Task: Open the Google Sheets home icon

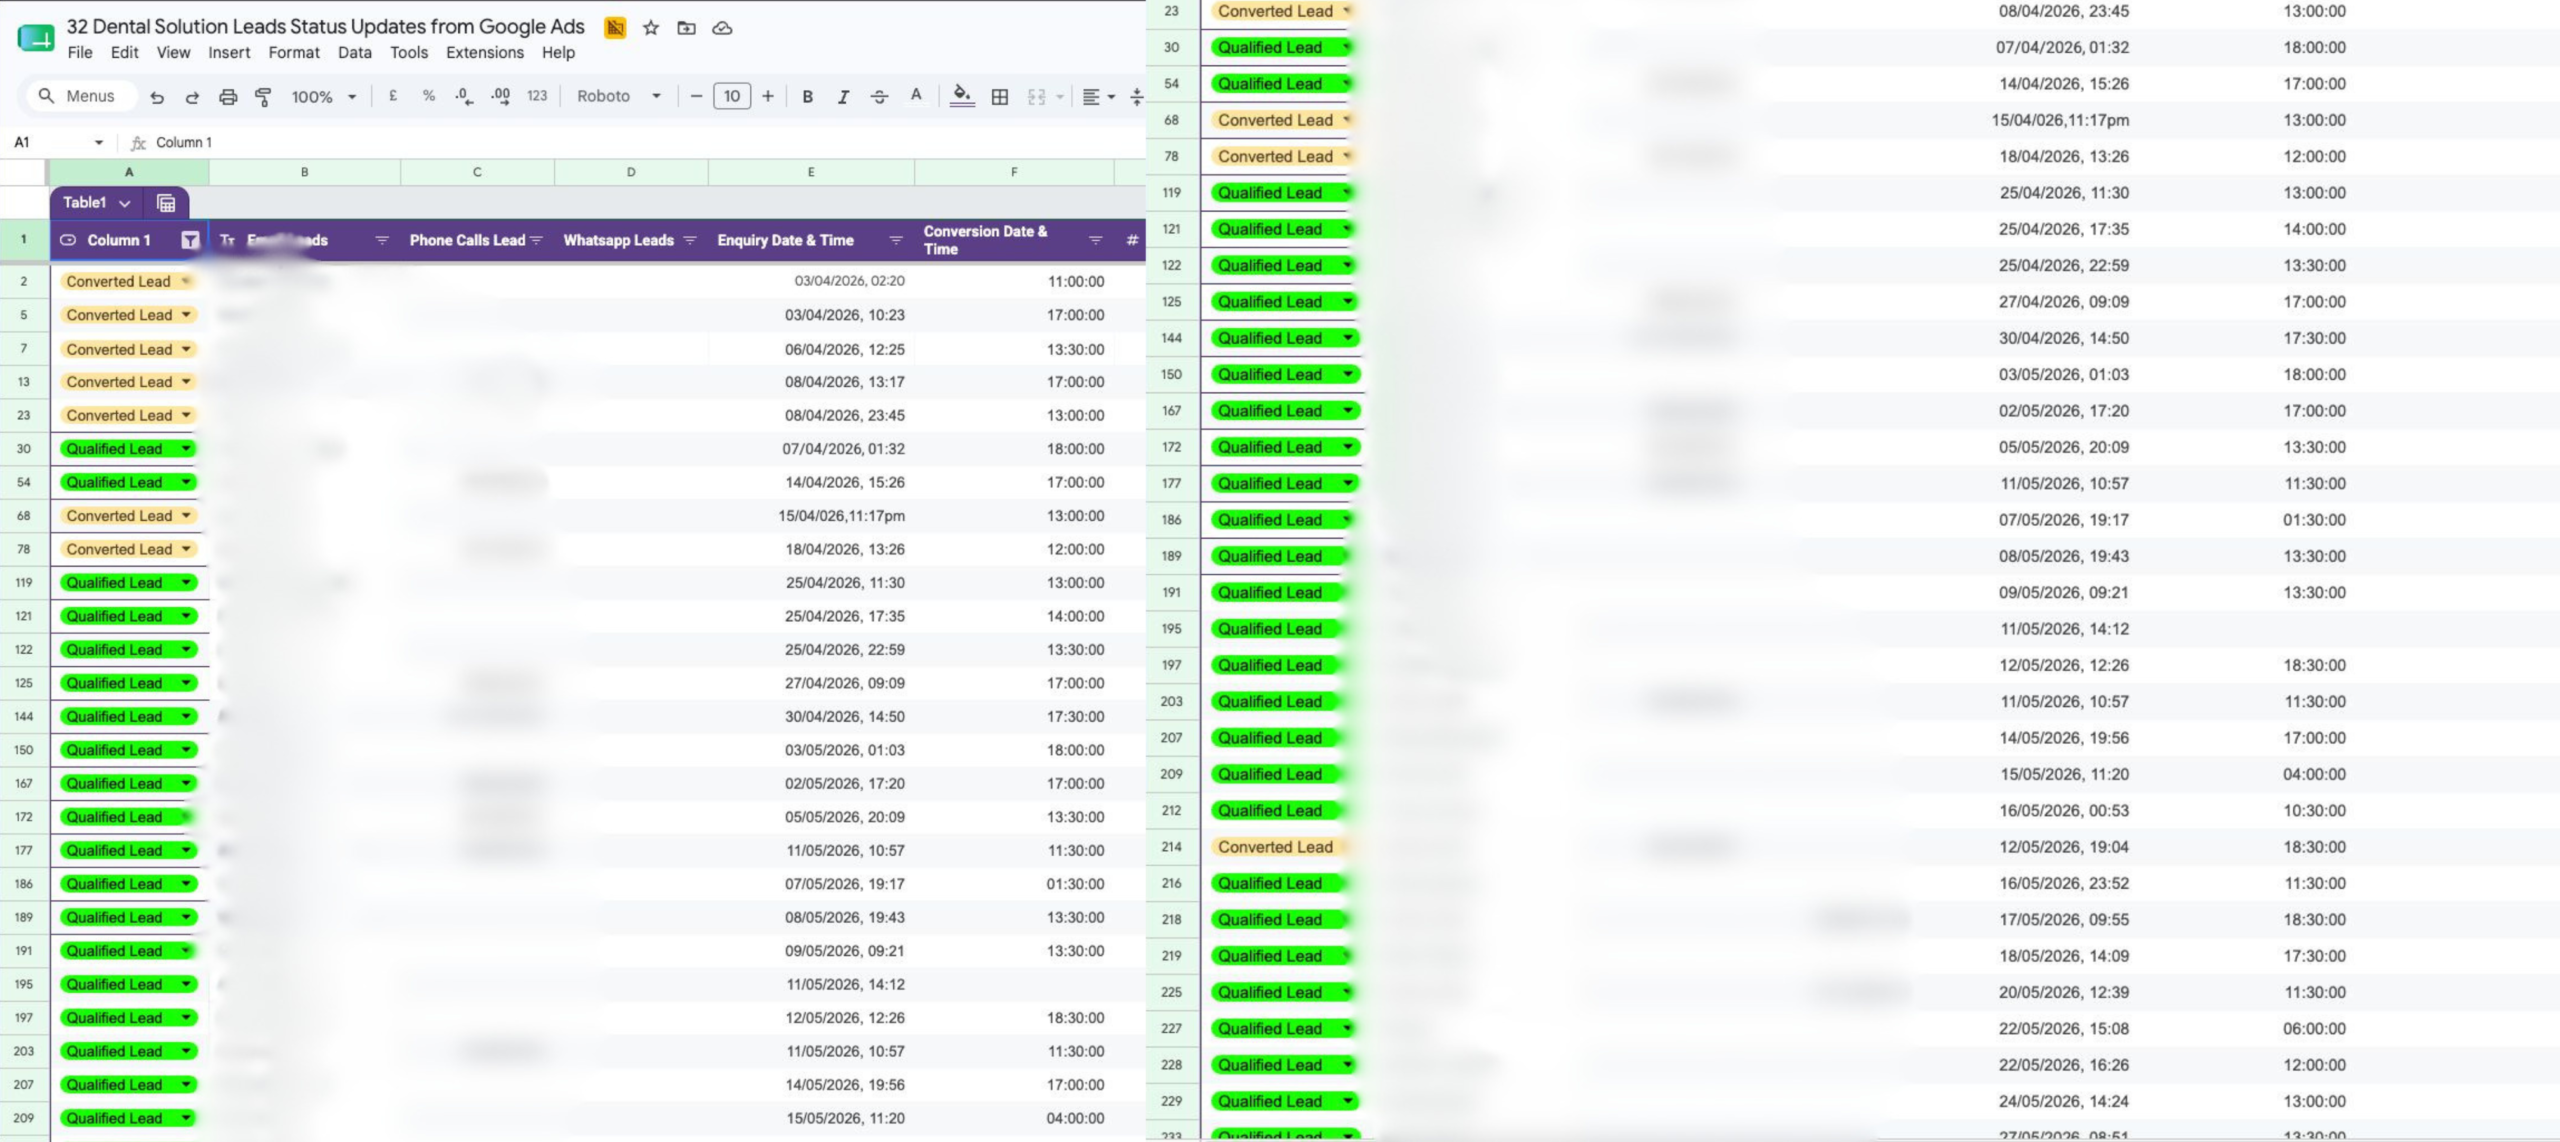Action: point(36,38)
